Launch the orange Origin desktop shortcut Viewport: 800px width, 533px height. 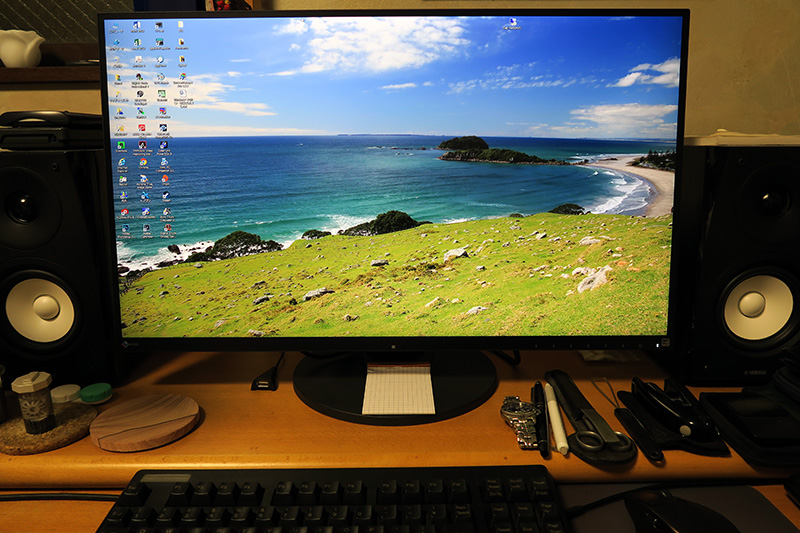165,179
